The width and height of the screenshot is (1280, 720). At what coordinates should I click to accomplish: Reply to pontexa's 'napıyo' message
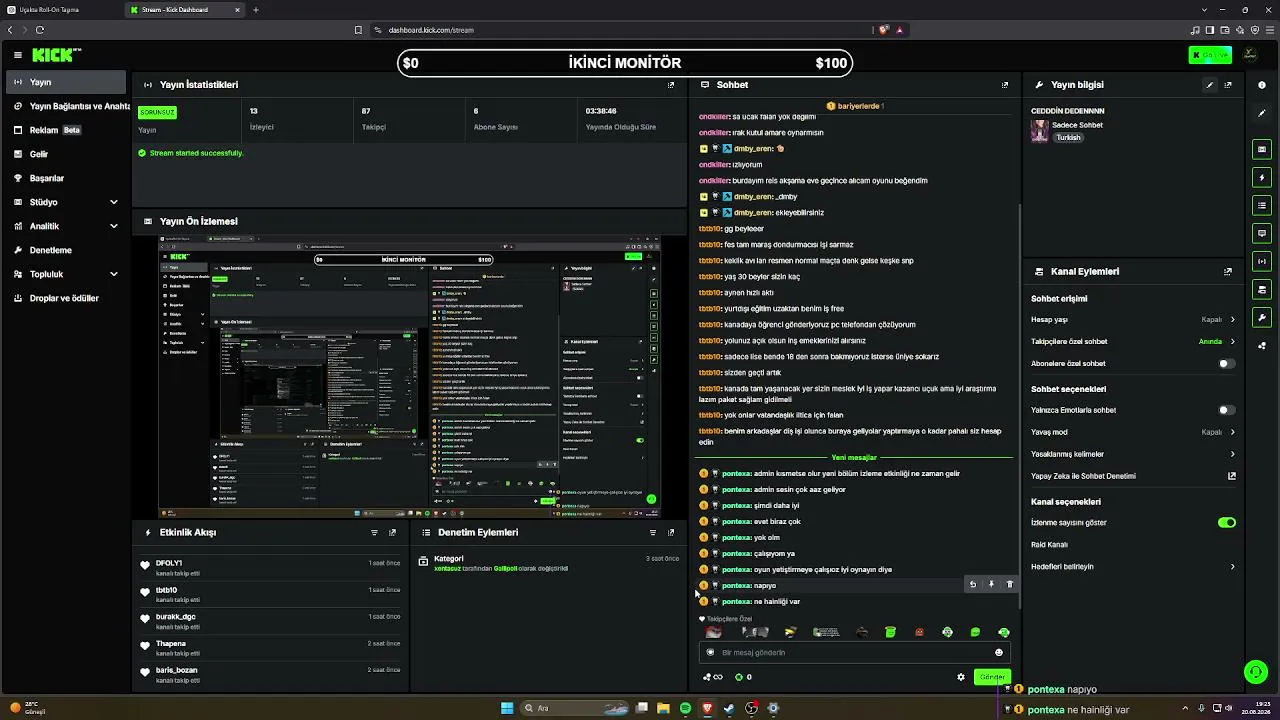click(972, 584)
